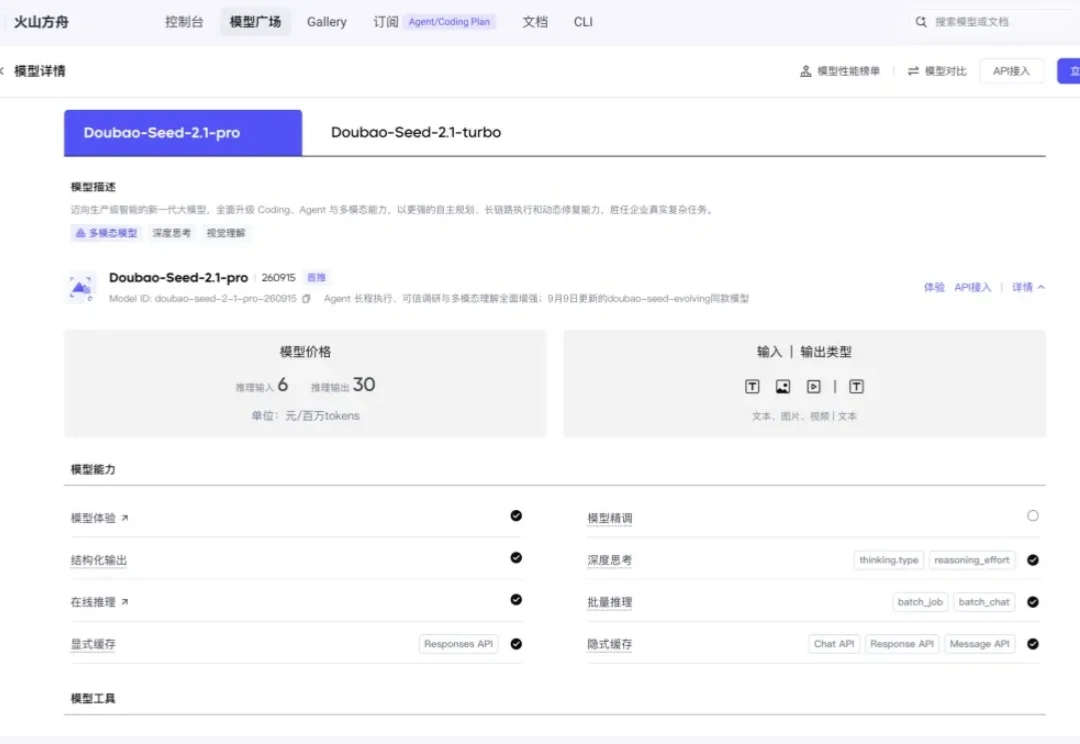Click the 批量推理 capability label

click(x=610, y=602)
